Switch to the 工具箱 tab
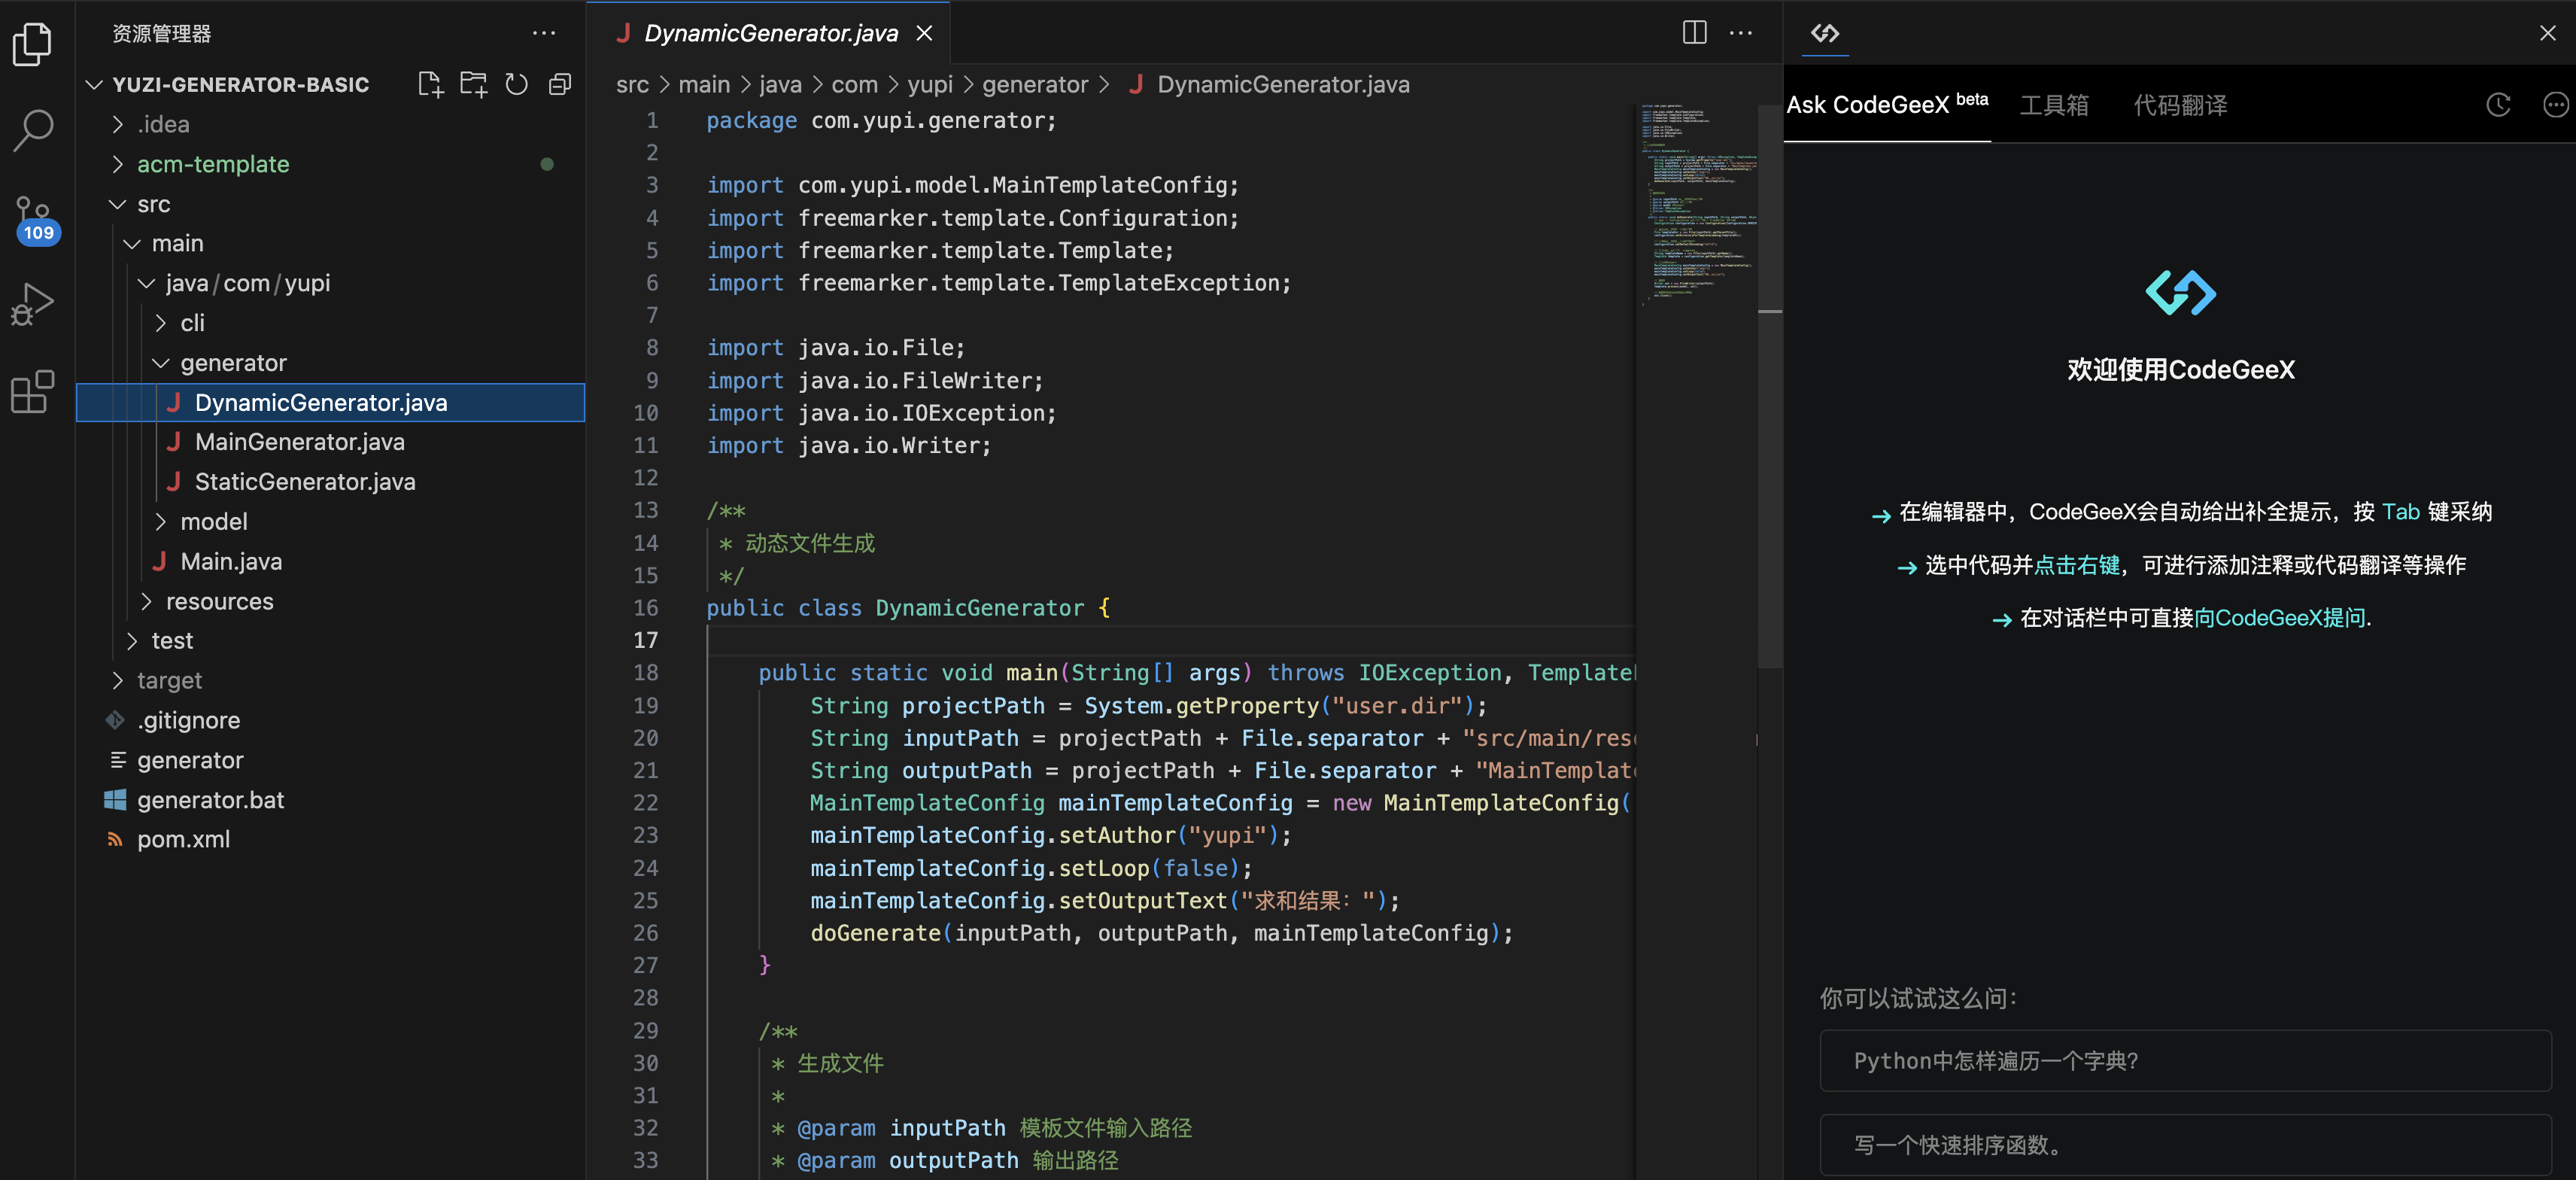 coord(2053,105)
